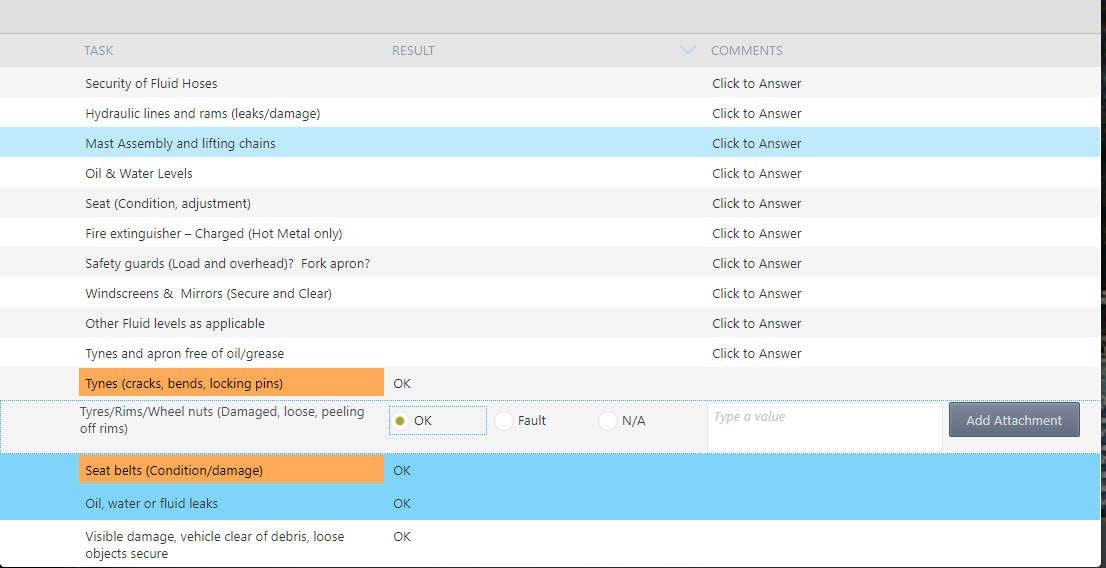
Task: Open the Result column chevron dropdown
Action: point(688,49)
